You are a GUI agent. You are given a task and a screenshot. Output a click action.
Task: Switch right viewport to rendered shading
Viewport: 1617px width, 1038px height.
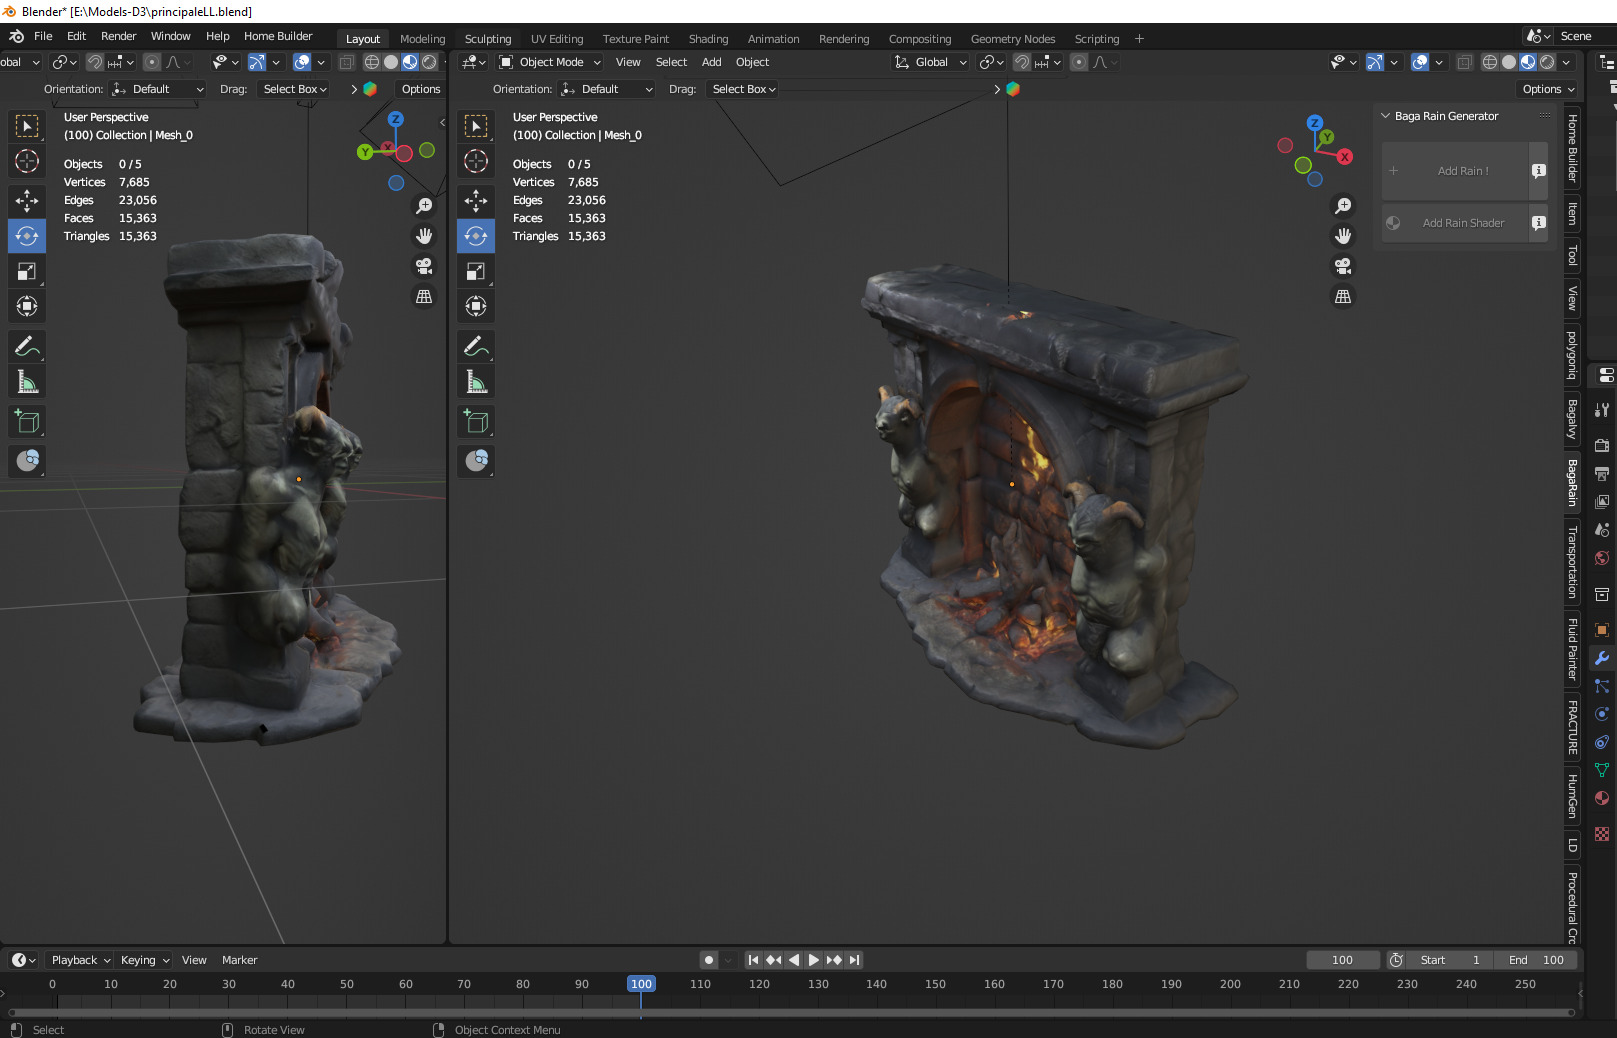tap(1547, 62)
